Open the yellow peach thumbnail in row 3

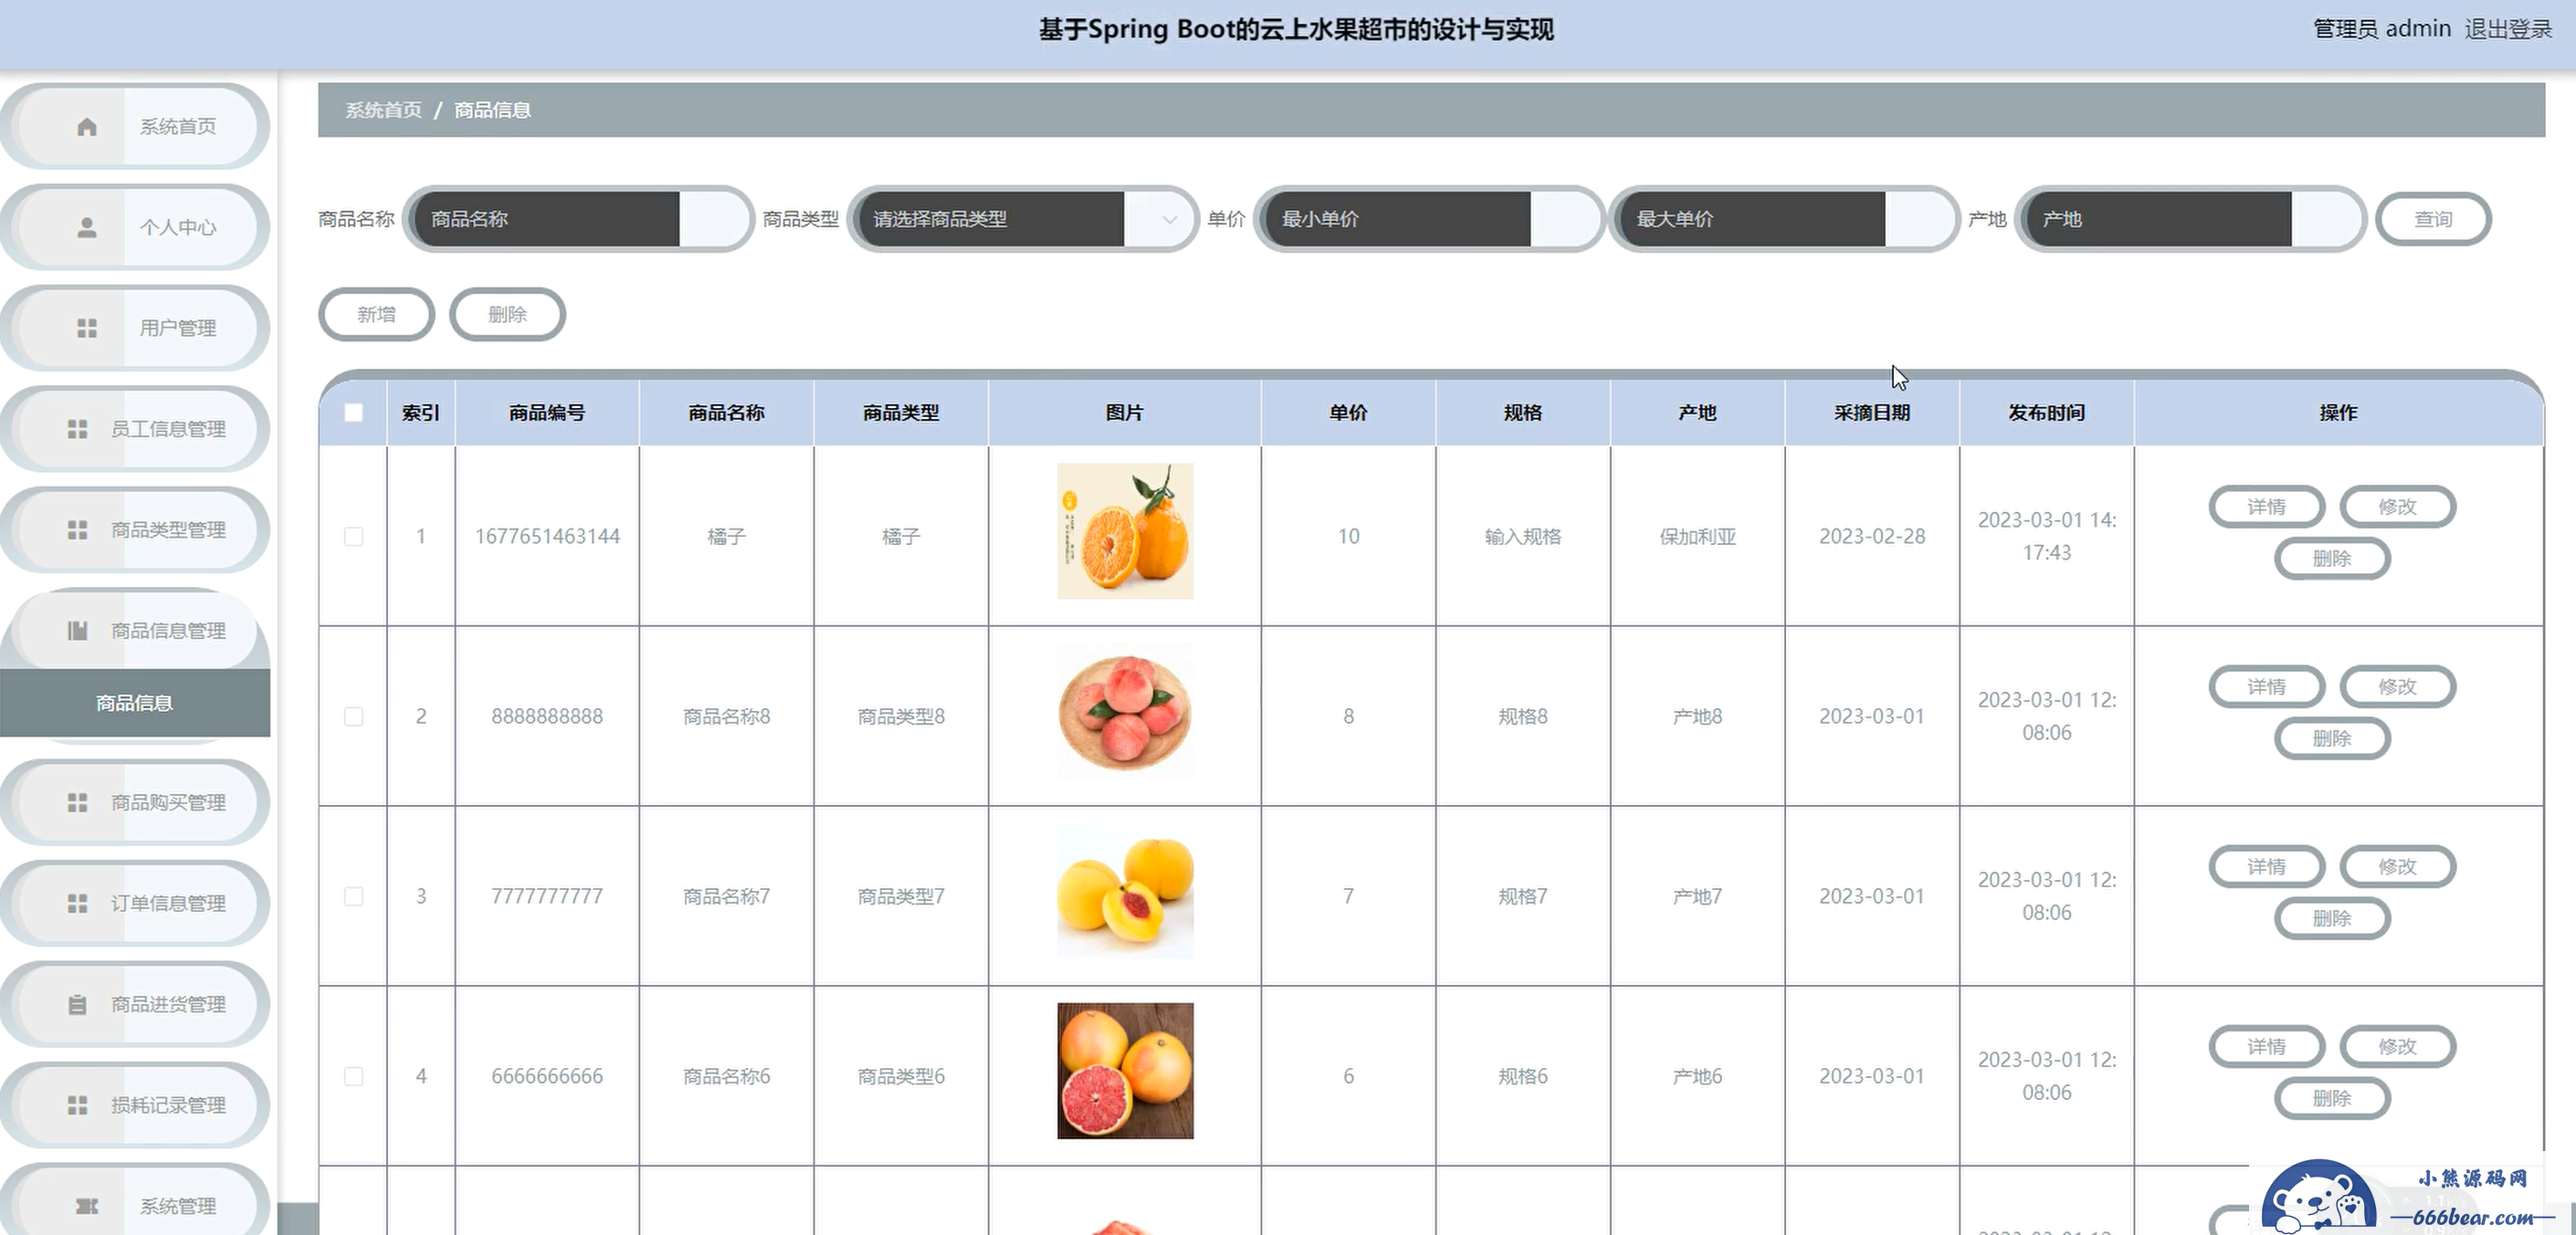click(1125, 891)
